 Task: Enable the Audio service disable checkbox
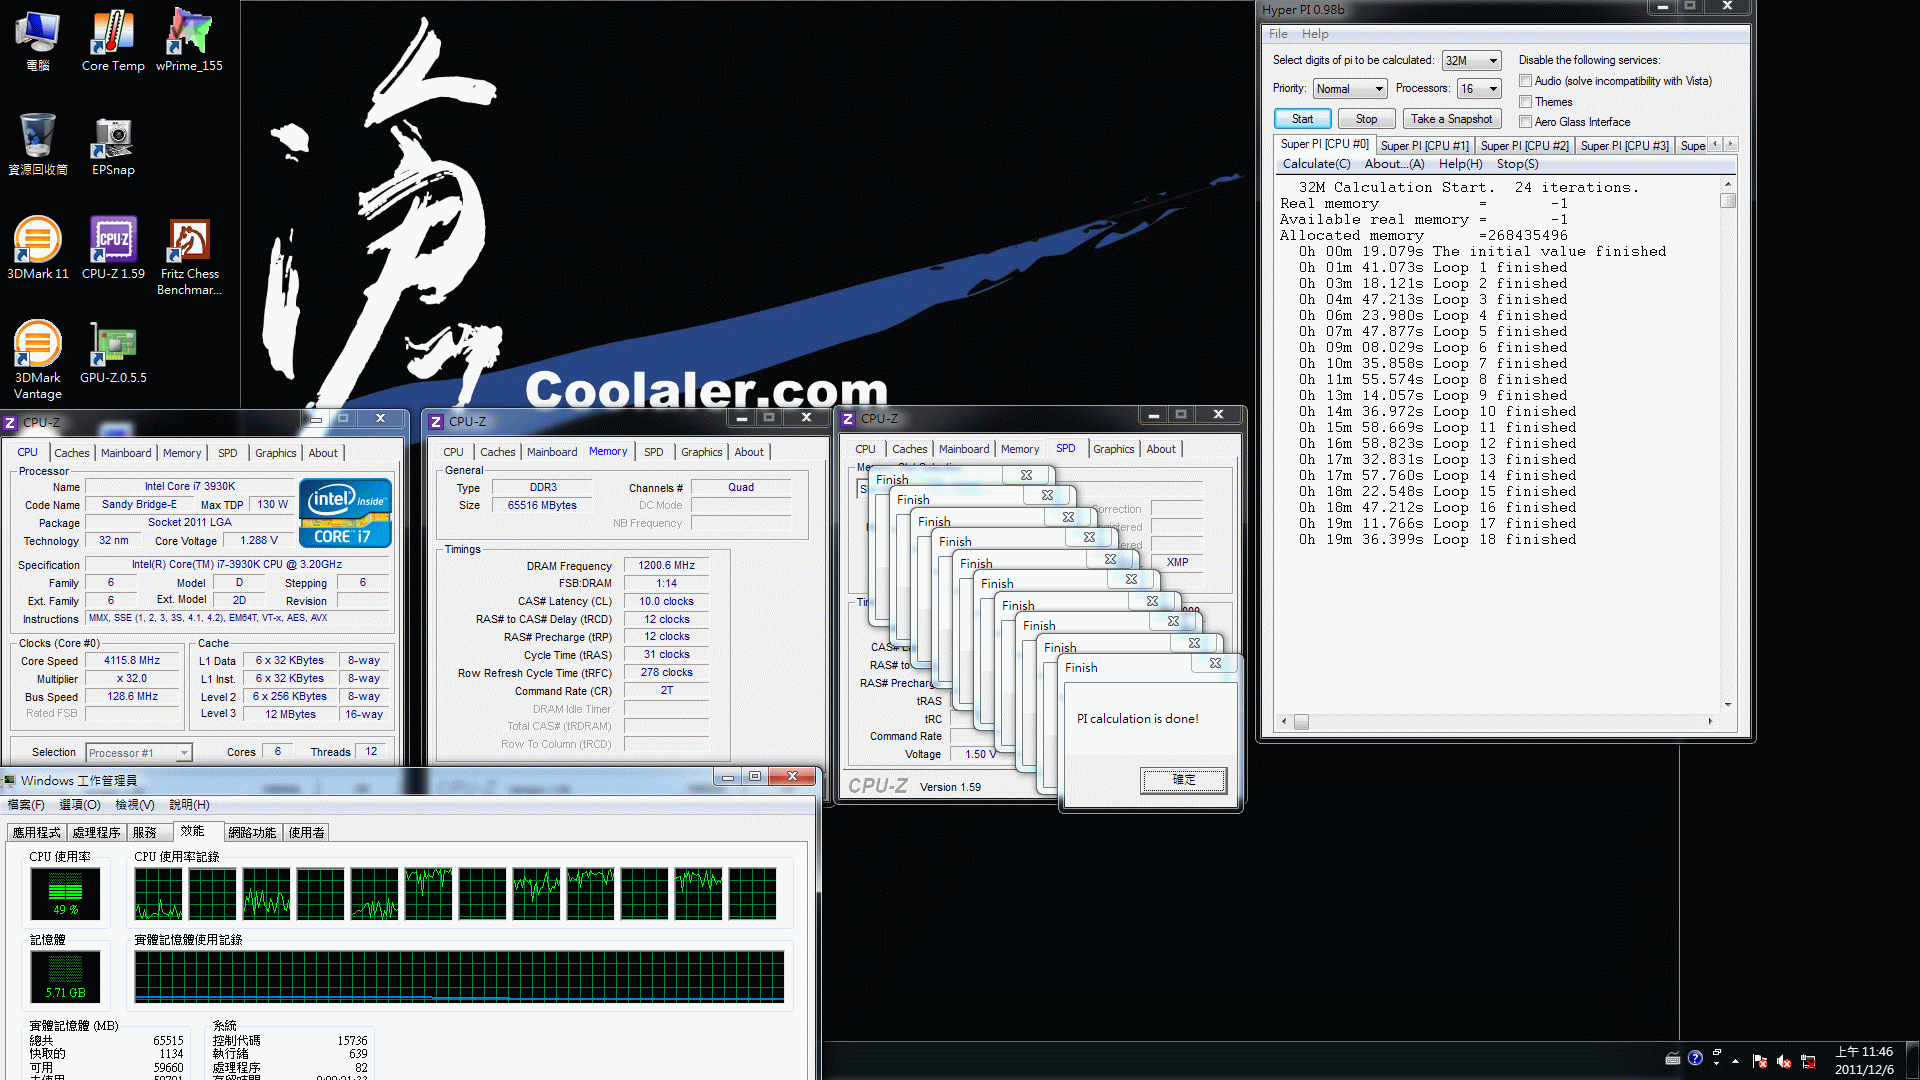tap(1526, 81)
